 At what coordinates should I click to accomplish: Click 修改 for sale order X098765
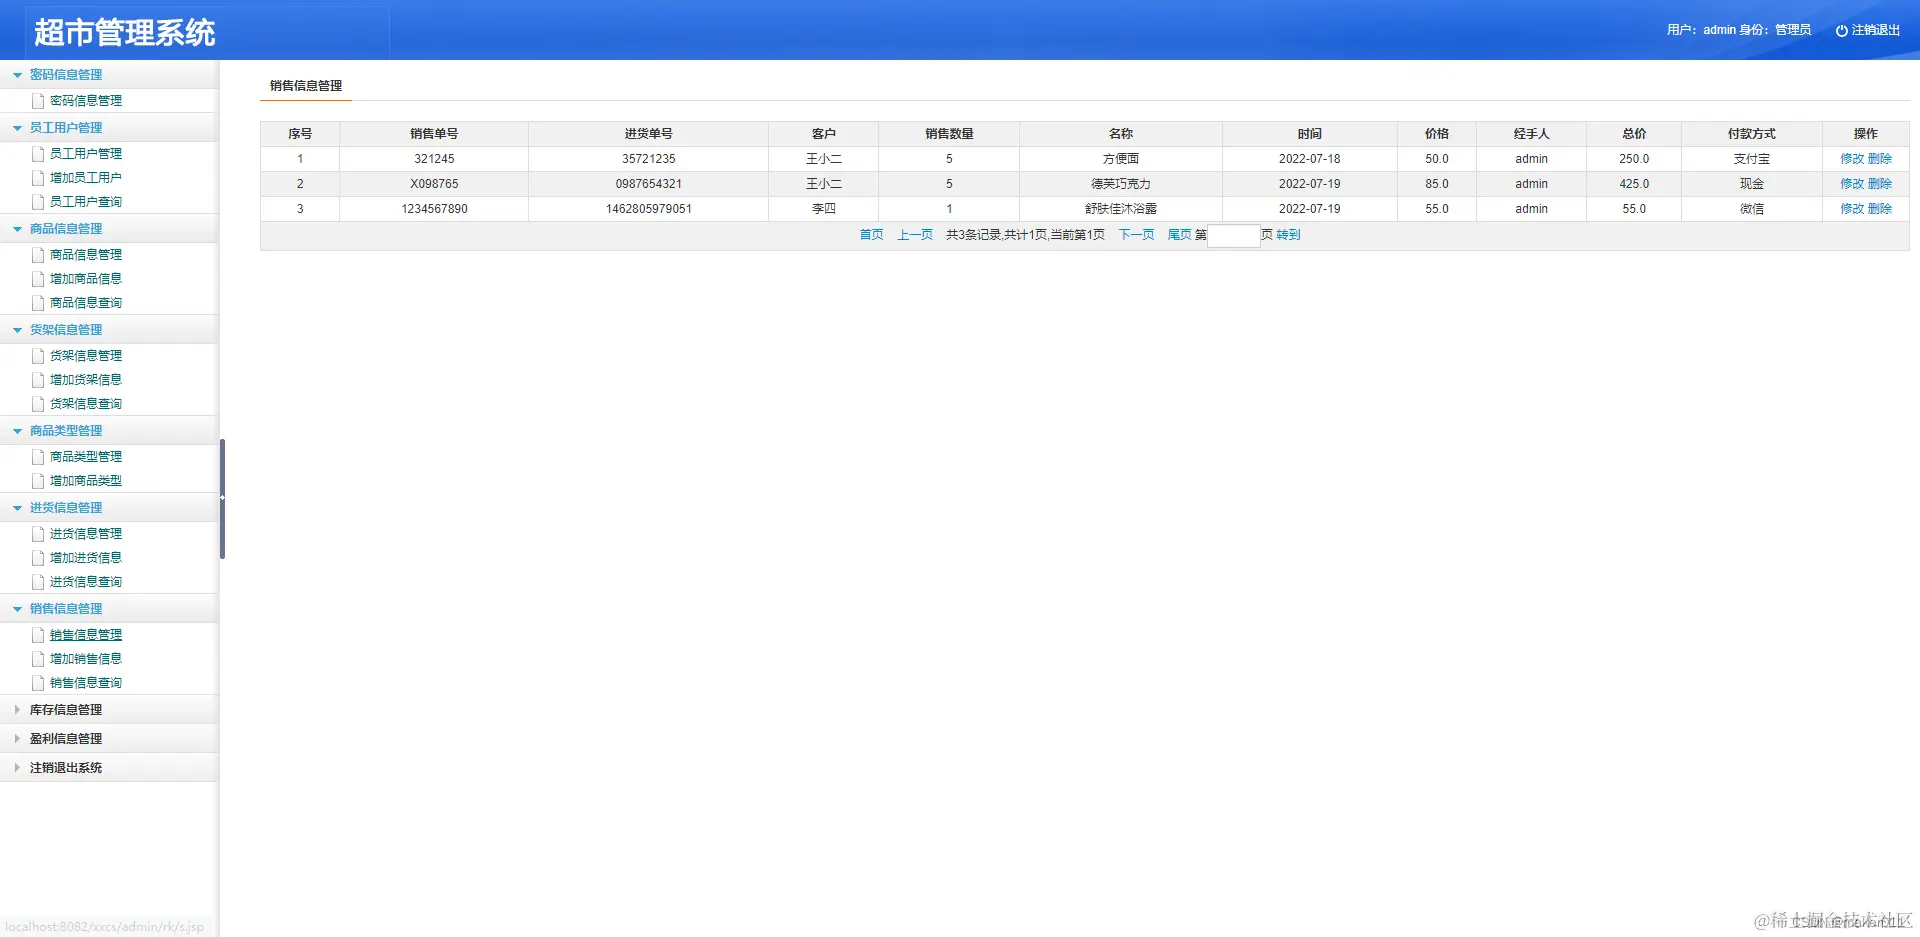[x=1852, y=184]
